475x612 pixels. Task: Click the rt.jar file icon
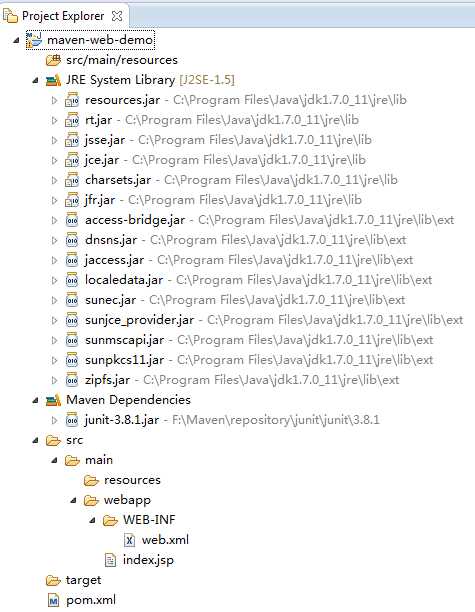pyautogui.click(x=72, y=120)
